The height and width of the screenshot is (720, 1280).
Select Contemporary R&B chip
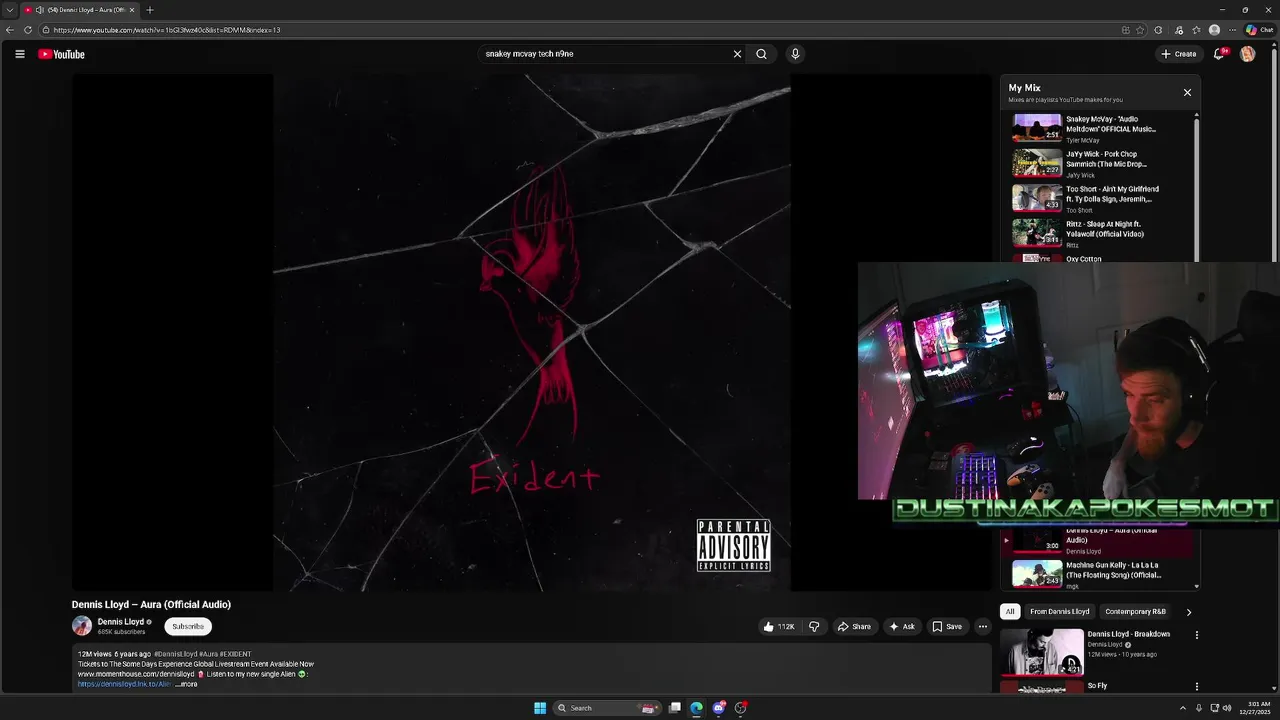pyautogui.click(x=1135, y=612)
